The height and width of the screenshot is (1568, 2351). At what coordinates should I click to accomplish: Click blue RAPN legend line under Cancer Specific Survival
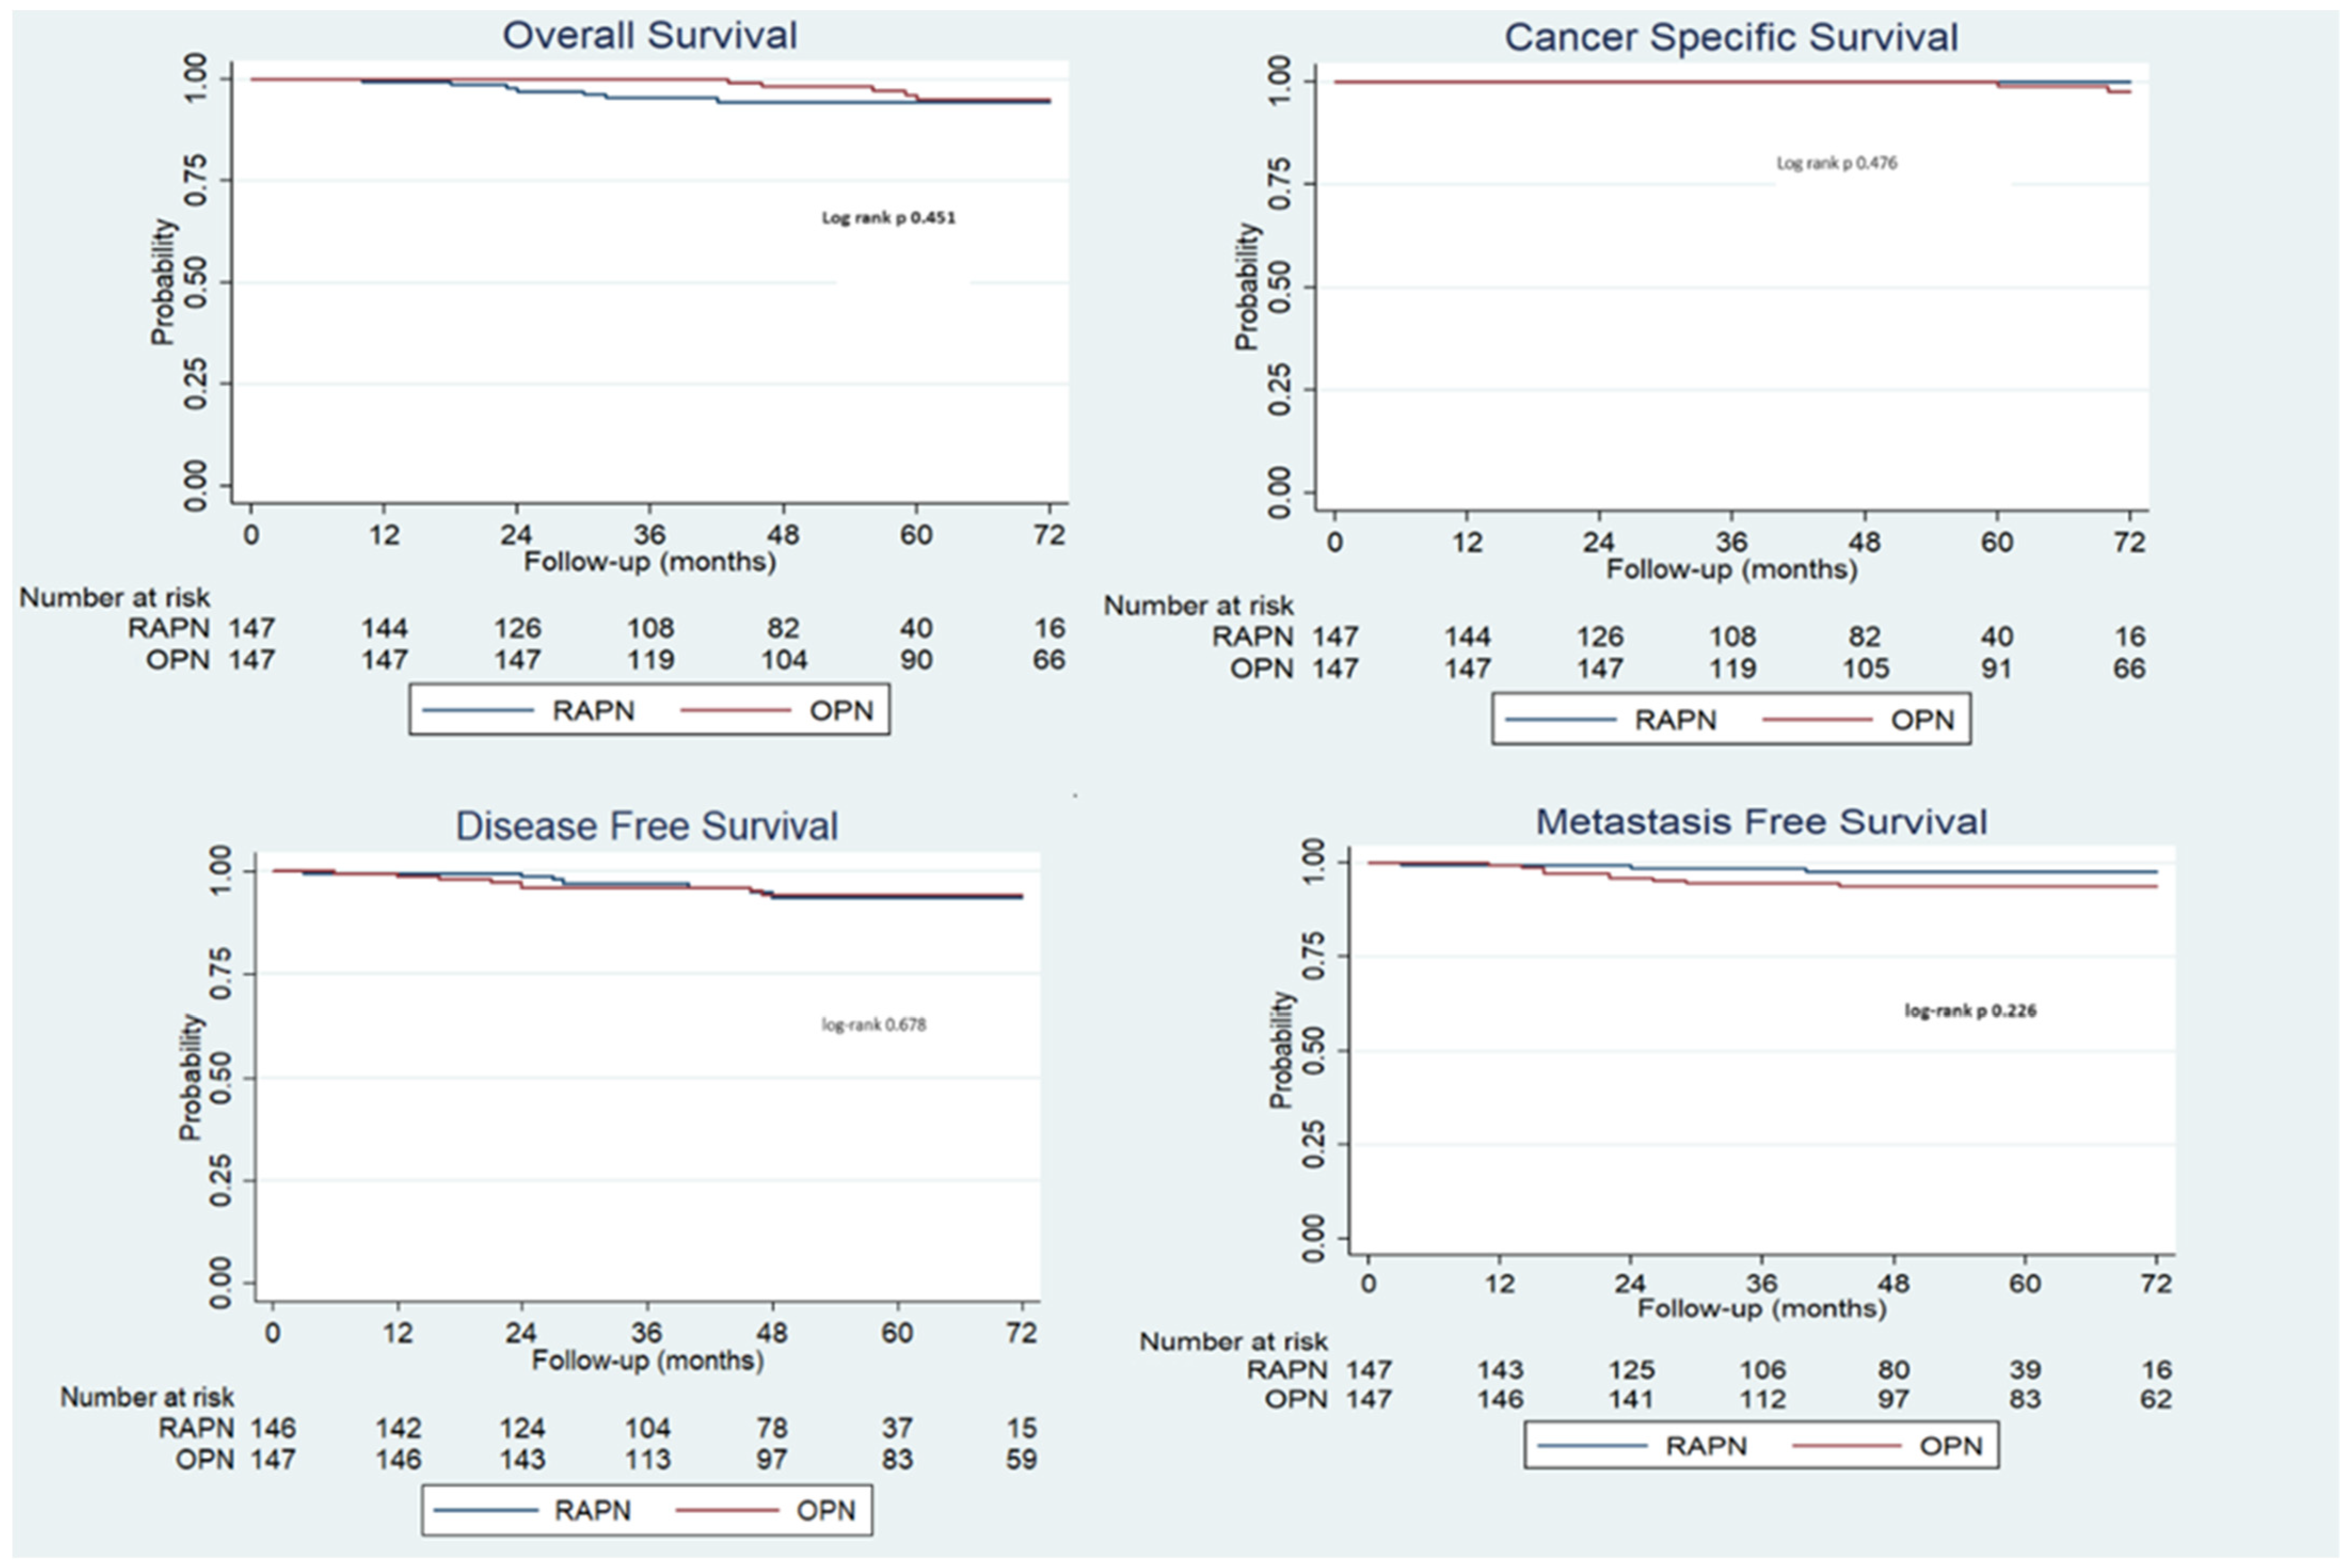click(1560, 720)
